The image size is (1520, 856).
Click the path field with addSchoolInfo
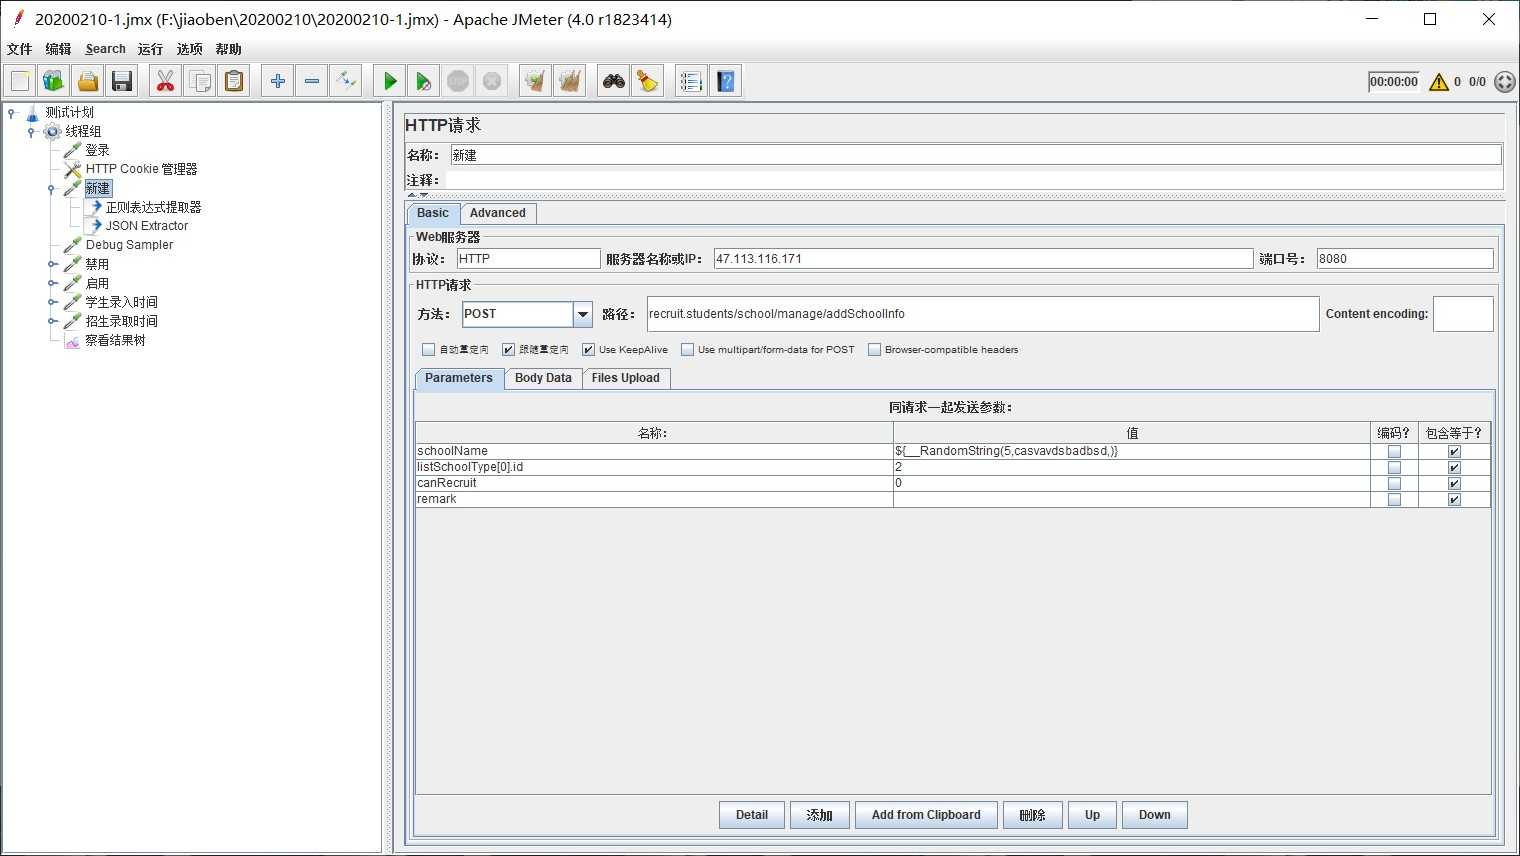(983, 314)
